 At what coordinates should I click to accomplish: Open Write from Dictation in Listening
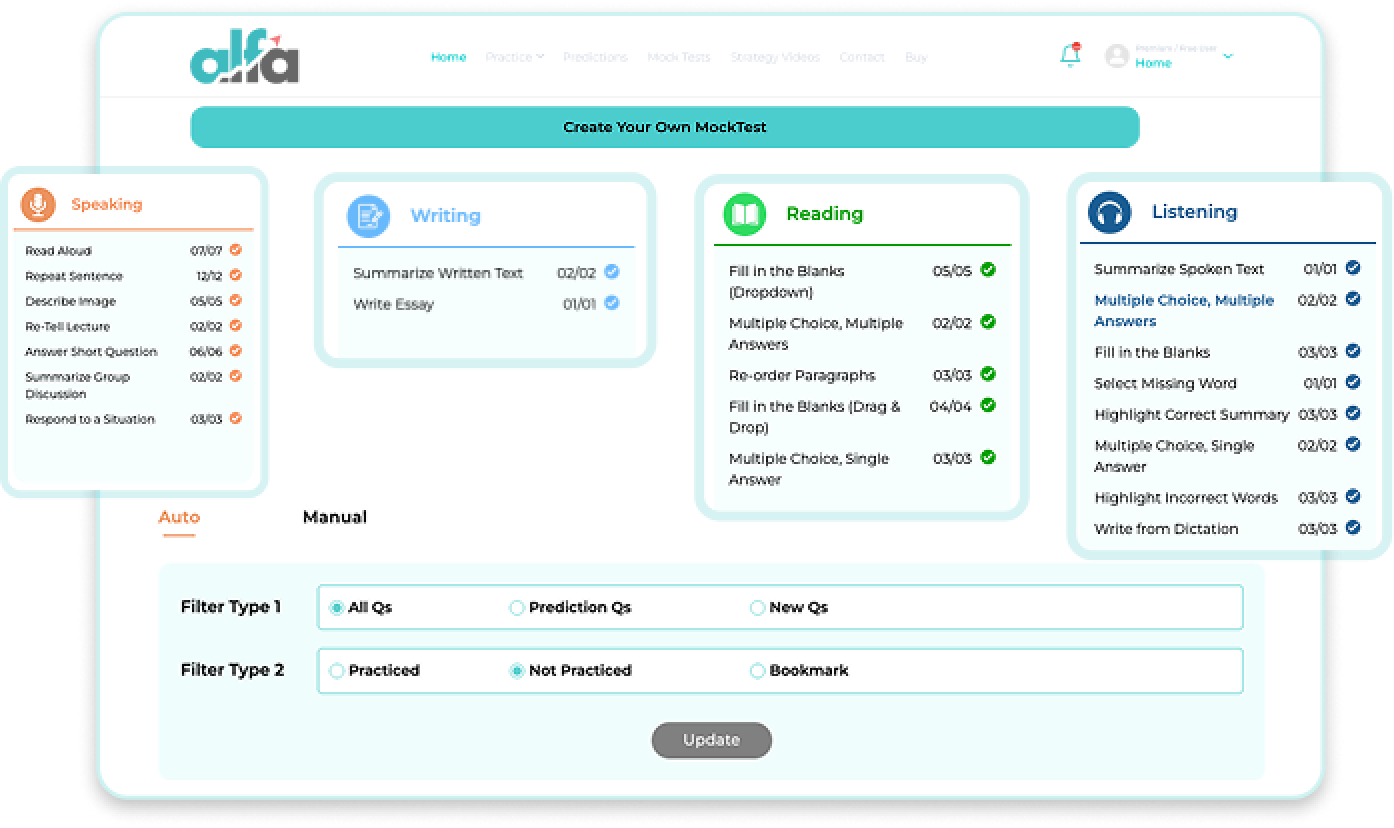tap(1166, 528)
